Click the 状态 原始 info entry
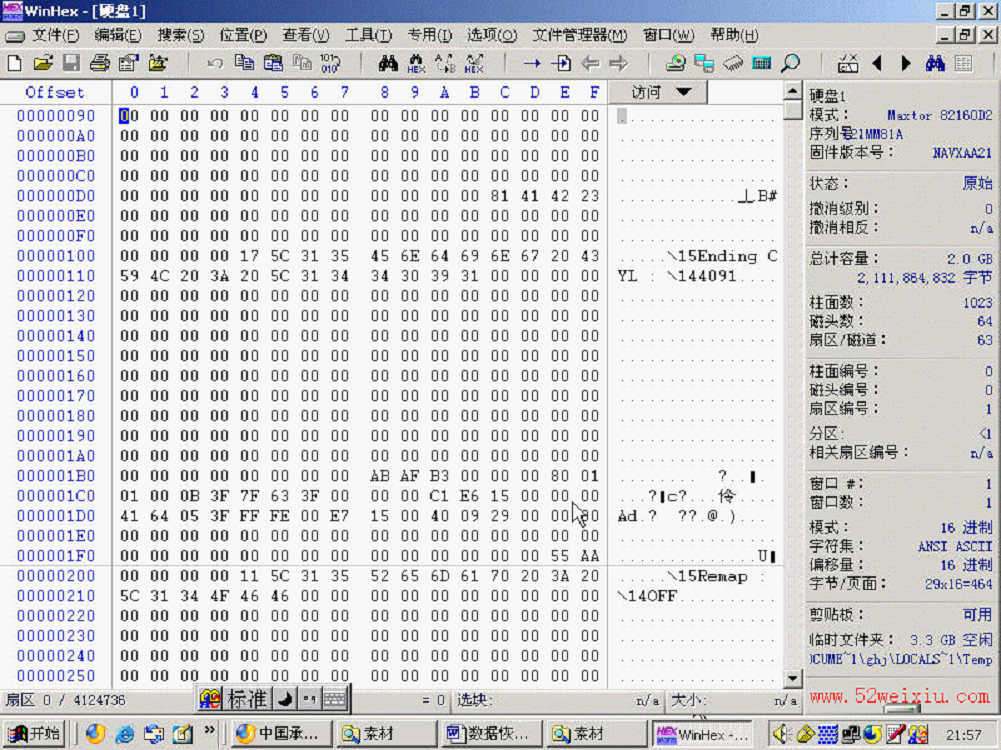1001x750 pixels. [x=901, y=184]
